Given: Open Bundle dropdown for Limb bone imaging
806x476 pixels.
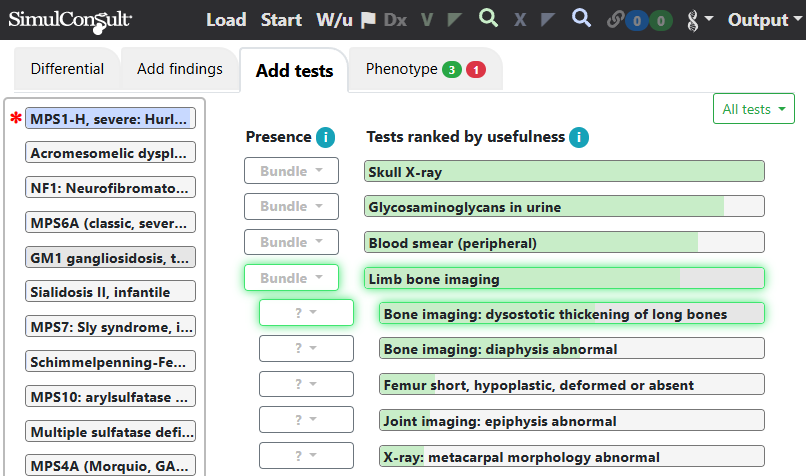Looking at the screenshot, I should click(x=291, y=278).
